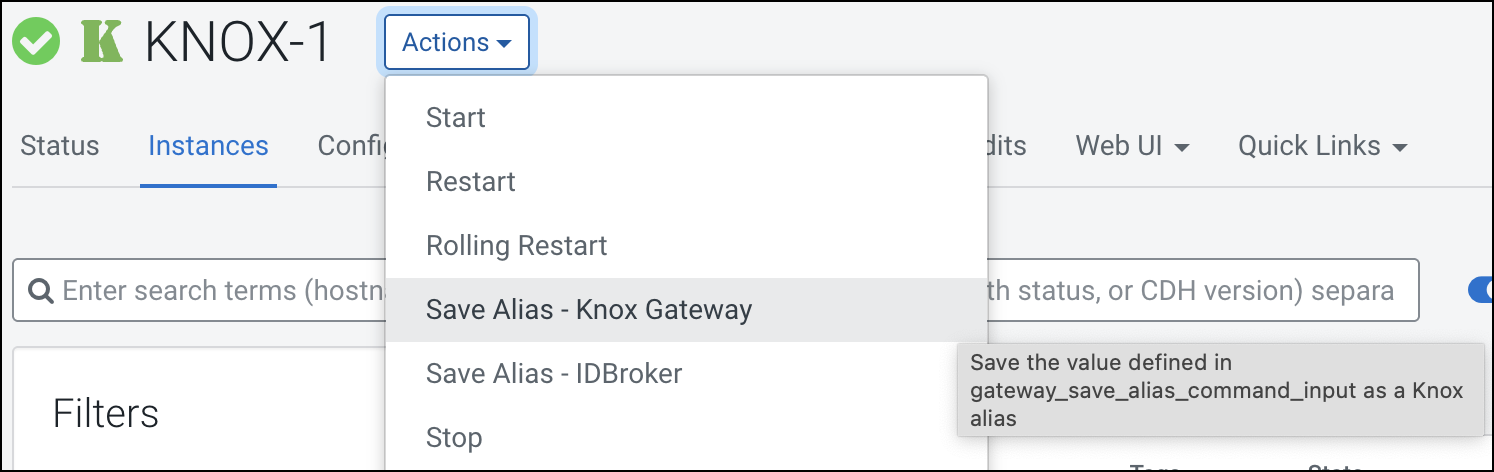1494x472 pixels.
Task: Open the Actions dropdown button
Action: coord(457,42)
